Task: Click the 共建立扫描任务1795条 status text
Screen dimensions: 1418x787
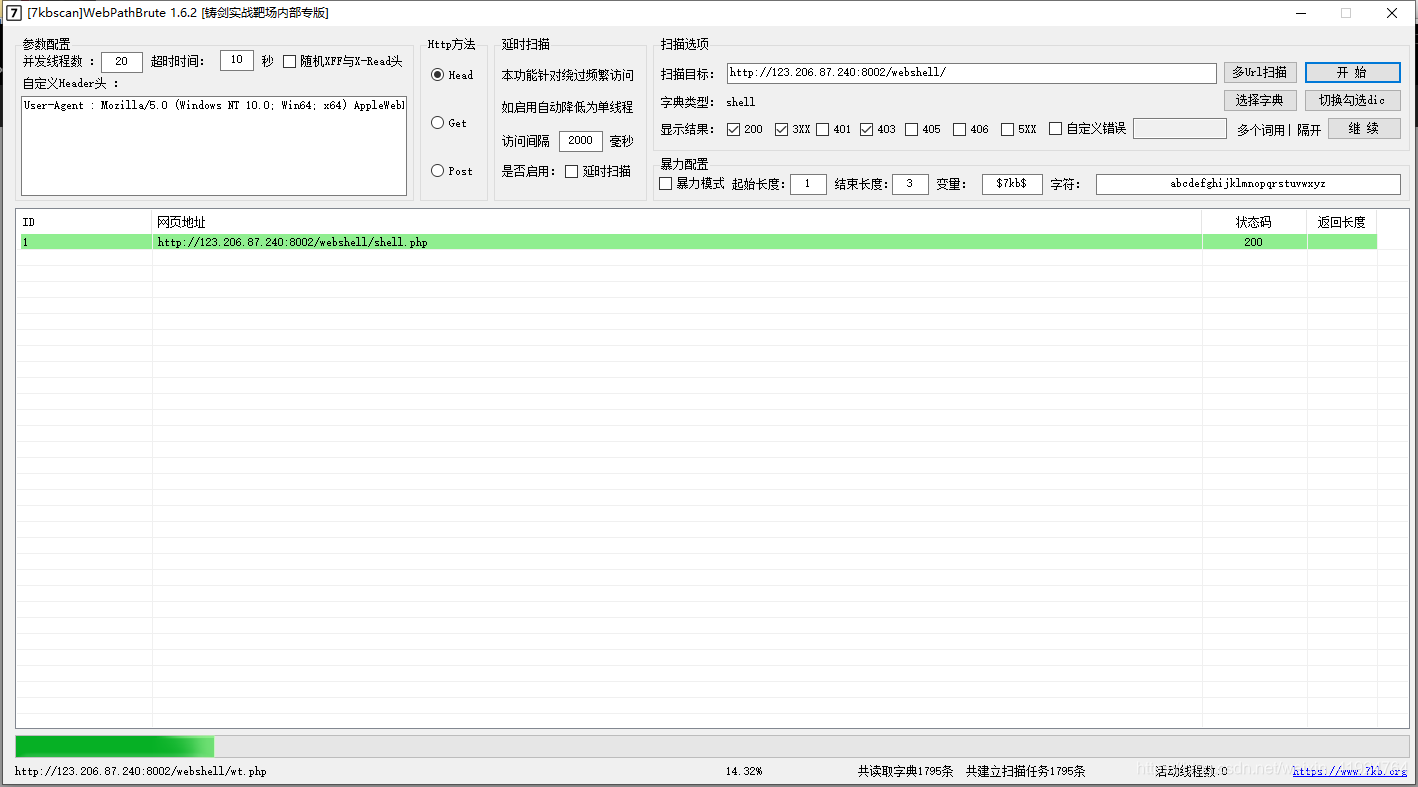Action: (x=1025, y=771)
